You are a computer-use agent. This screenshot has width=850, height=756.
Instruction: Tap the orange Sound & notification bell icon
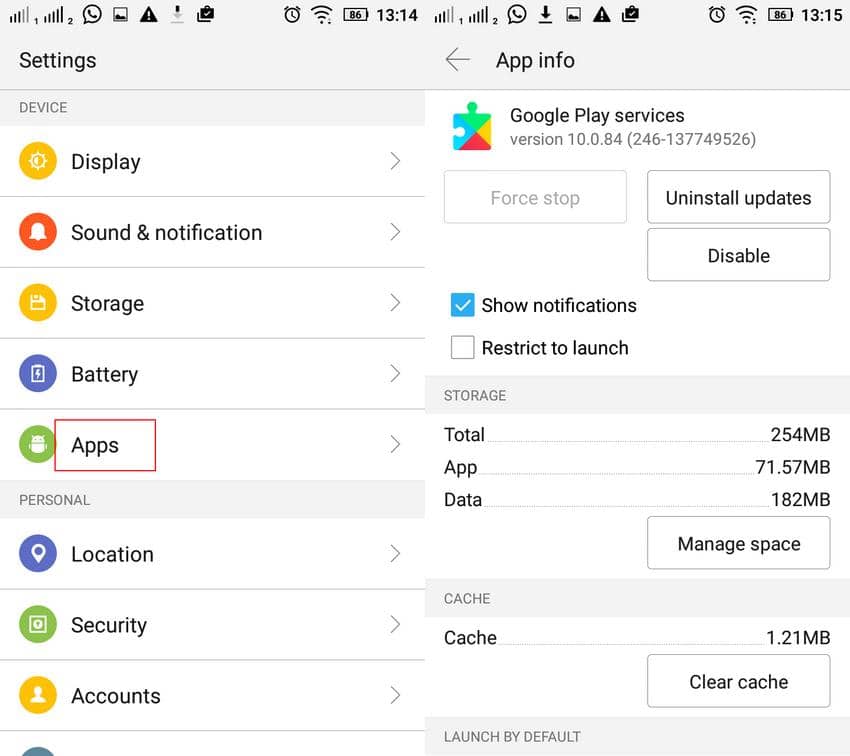click(37, 233)
